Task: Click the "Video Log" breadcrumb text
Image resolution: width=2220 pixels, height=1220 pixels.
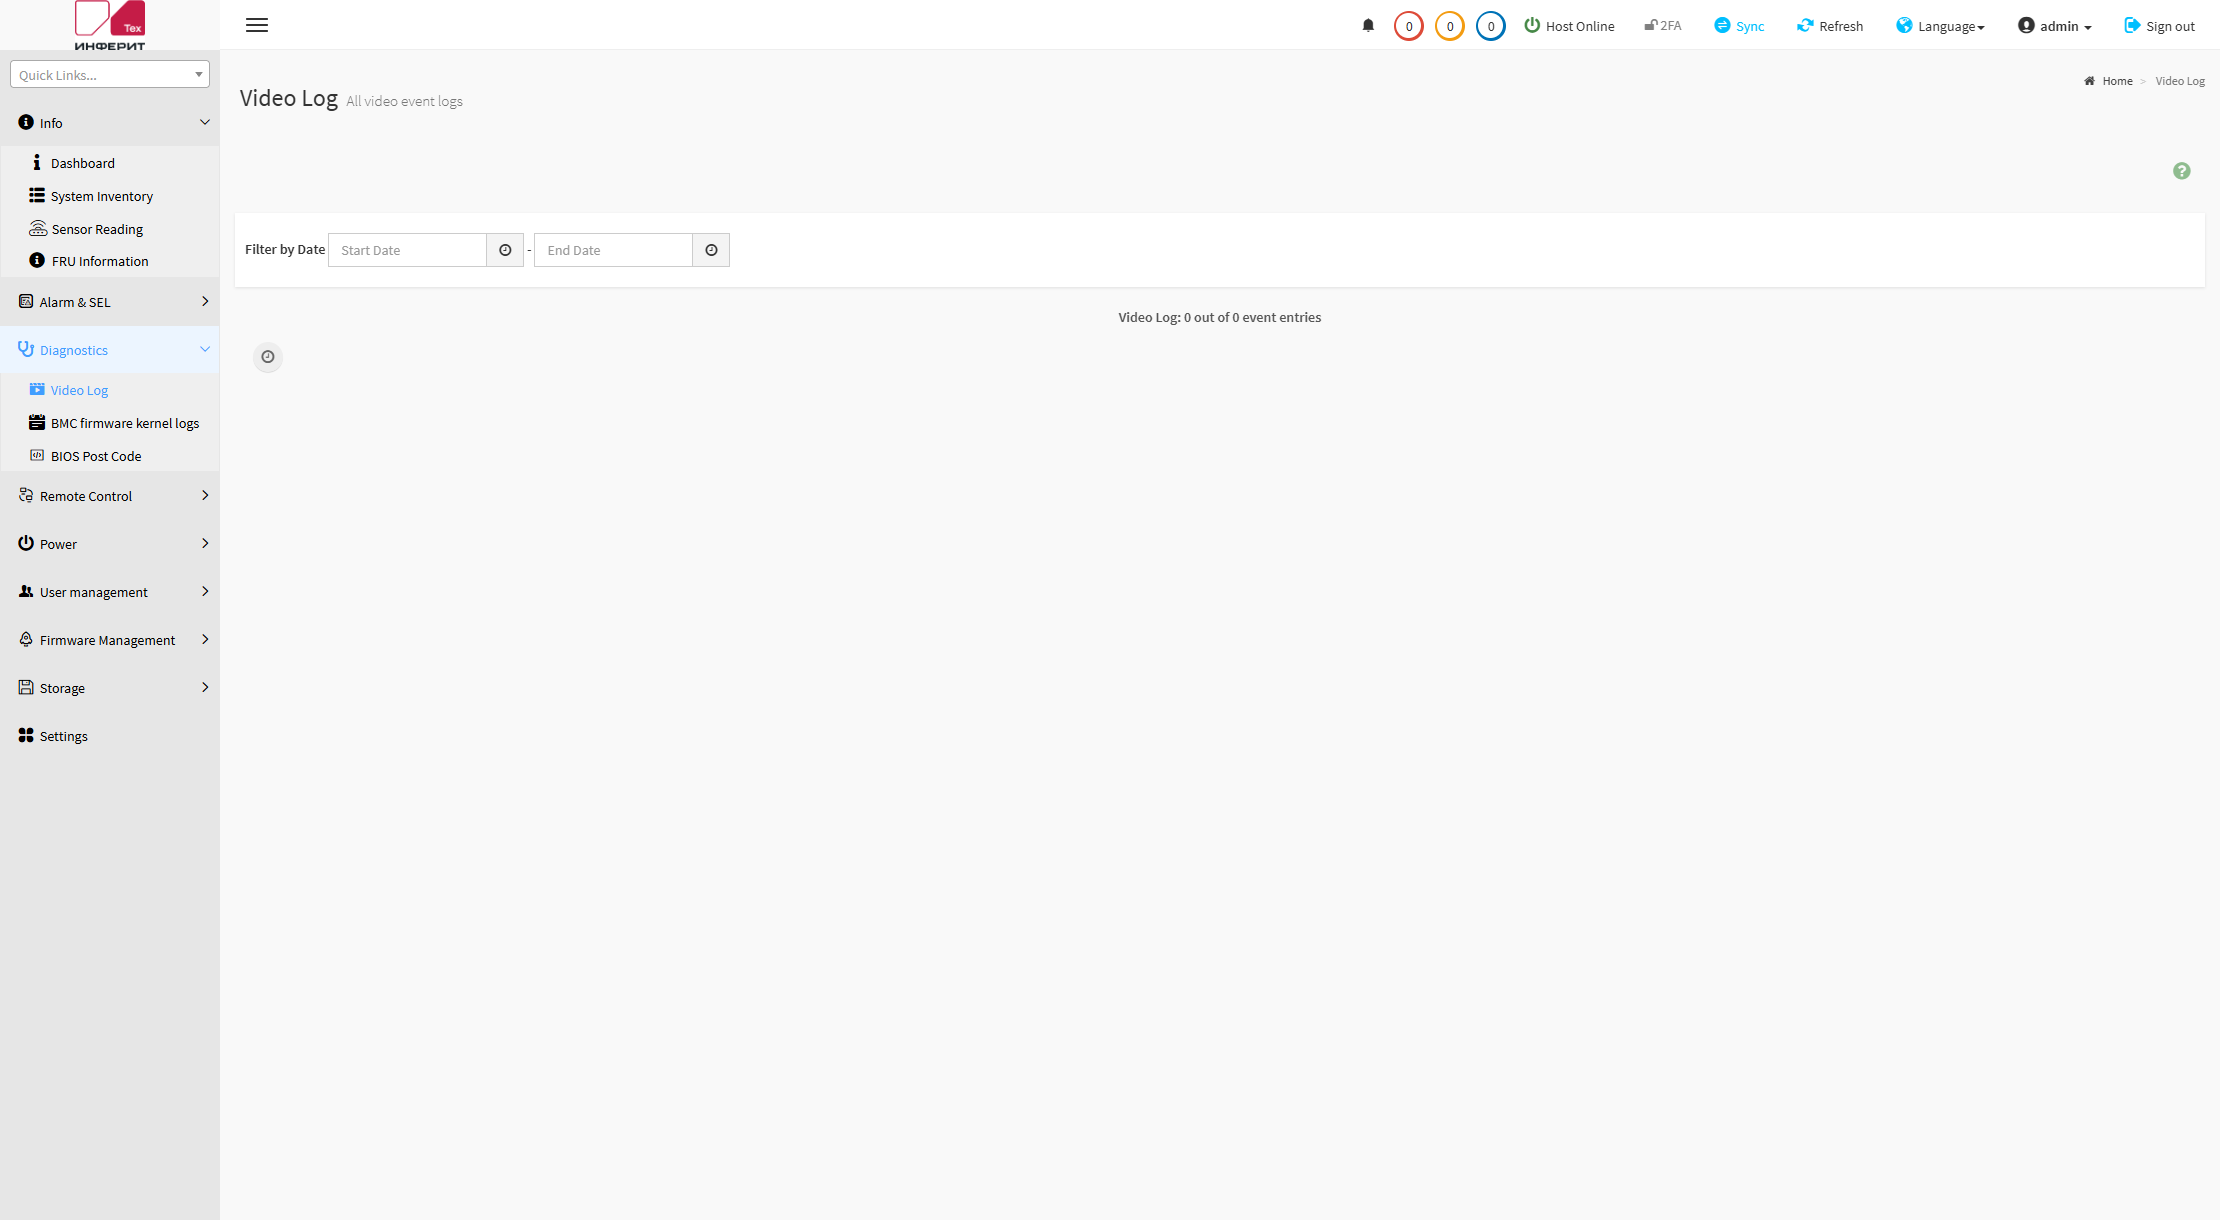Action: click(2180, 81)
